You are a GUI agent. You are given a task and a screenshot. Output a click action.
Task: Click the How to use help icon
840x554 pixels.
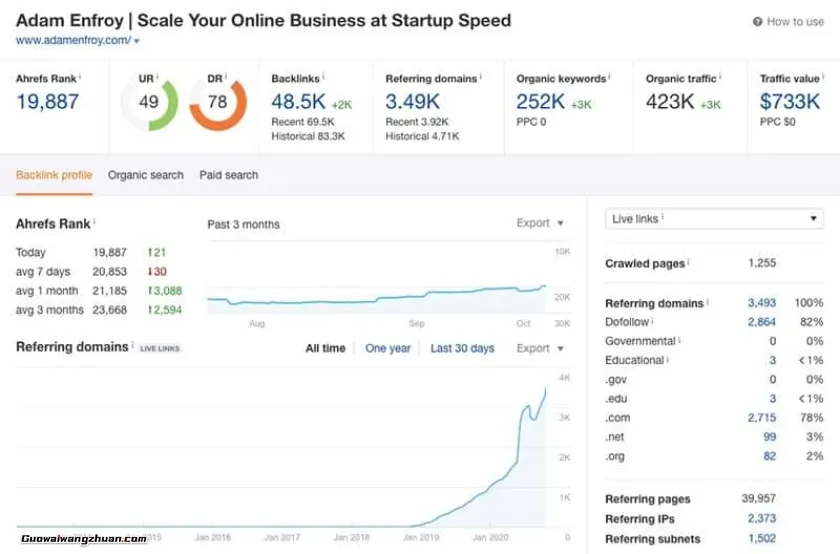[x=757, y=21]
